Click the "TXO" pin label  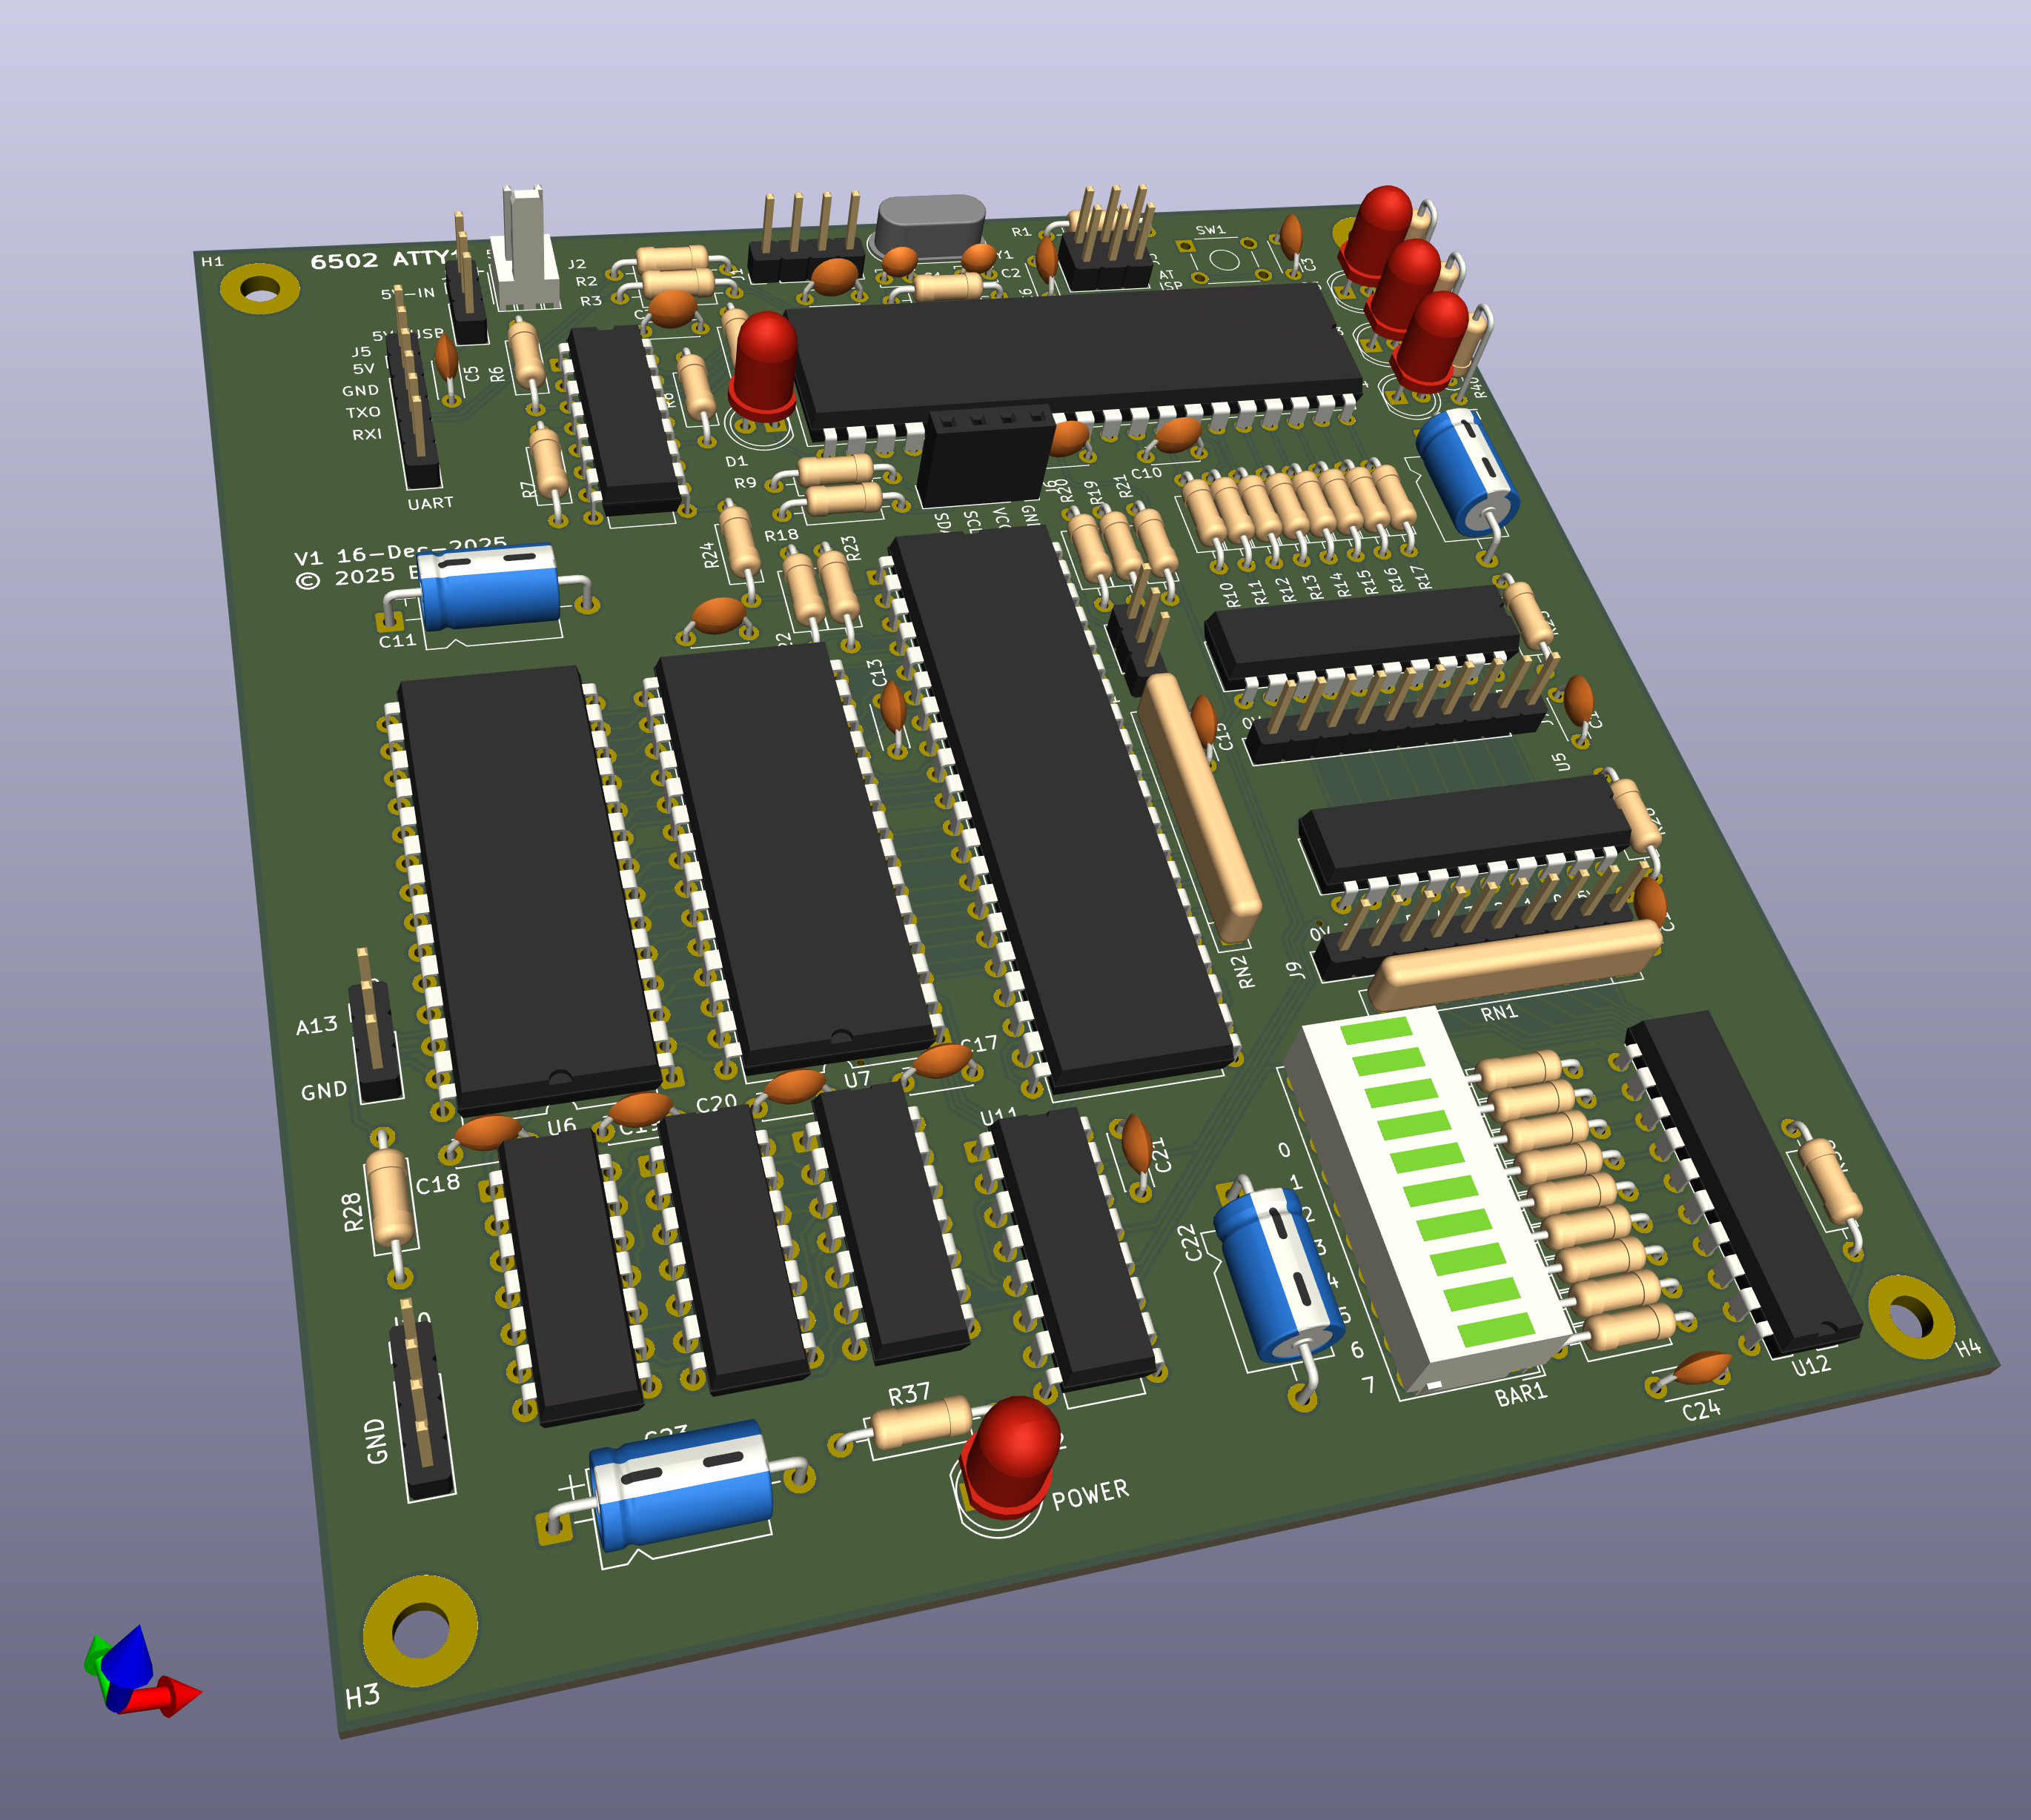point(363,412)
